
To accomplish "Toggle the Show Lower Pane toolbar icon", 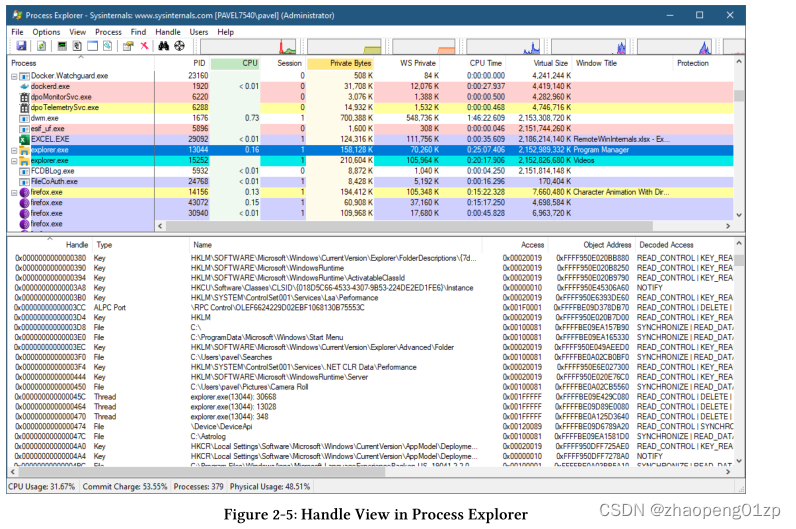I will click(x=92, y=46).
